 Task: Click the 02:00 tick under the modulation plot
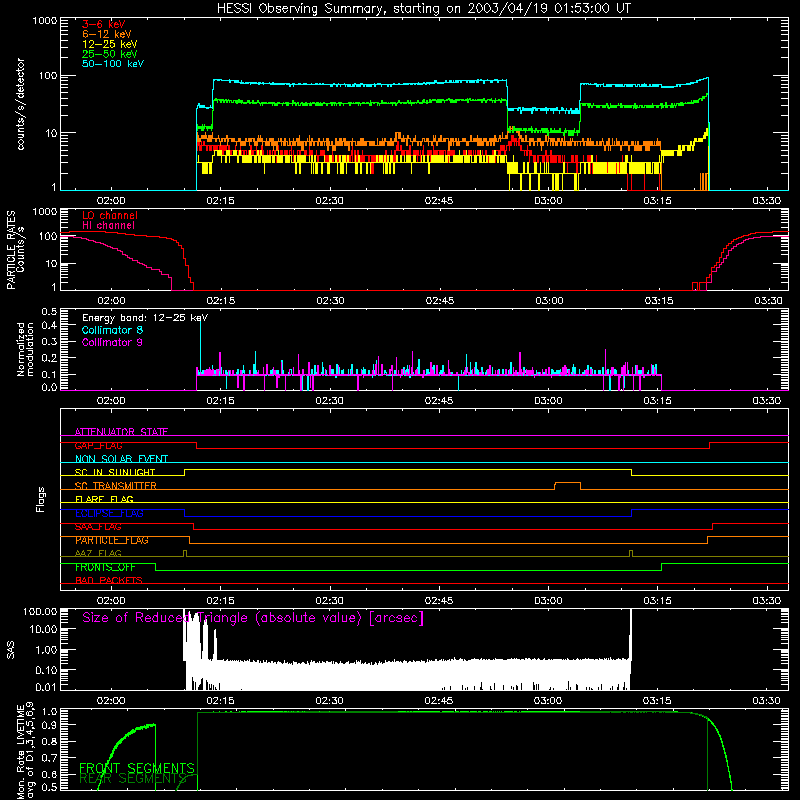(111, 401)
